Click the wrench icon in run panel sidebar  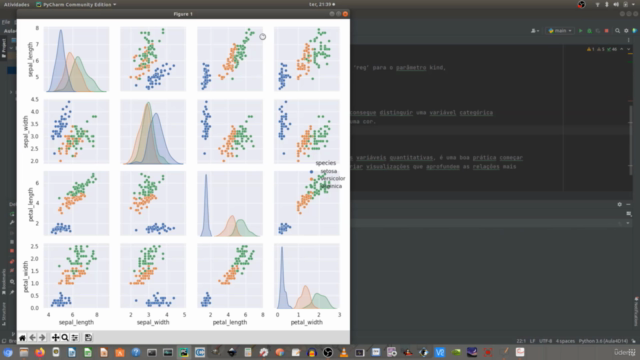tap(12, 223)
